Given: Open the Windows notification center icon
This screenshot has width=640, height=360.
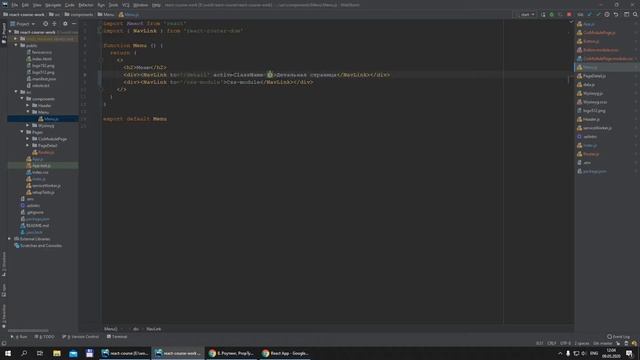Looking at the screenshot, I should tap(629, 353).
